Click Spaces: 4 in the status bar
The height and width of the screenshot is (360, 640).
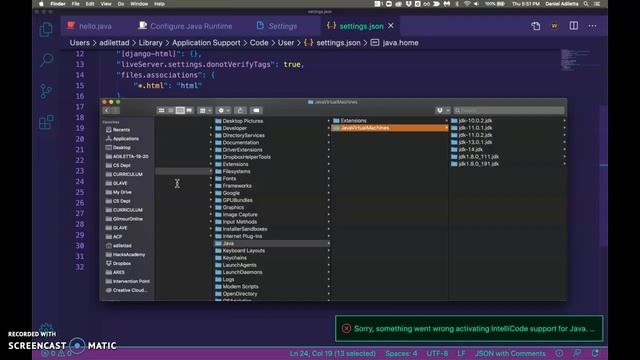(x=401, y=353)
